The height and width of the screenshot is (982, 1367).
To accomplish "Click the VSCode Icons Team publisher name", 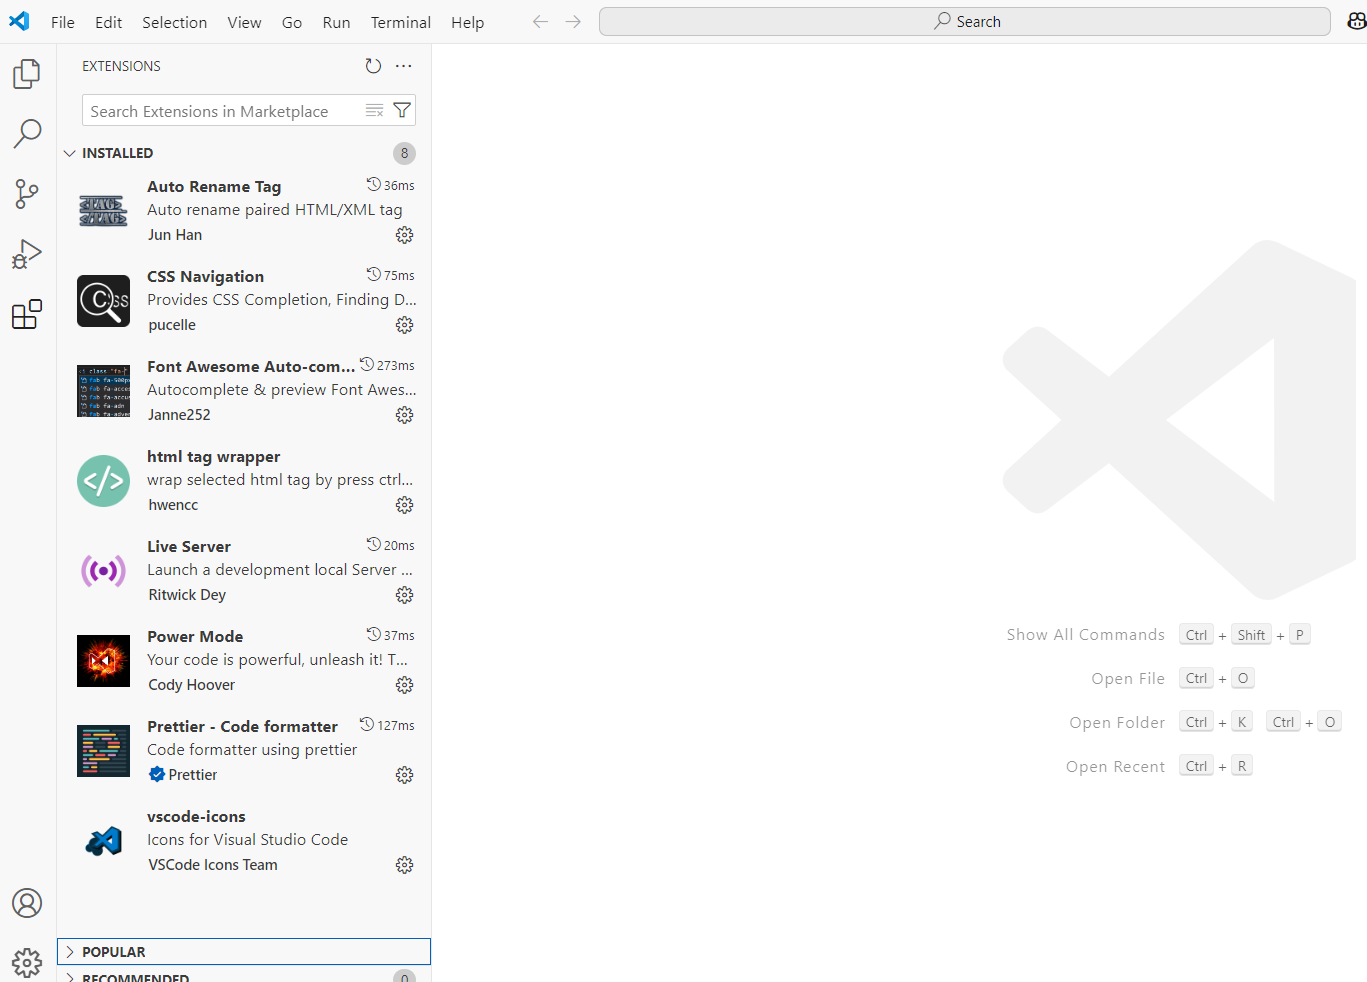I will pos(213,865).
